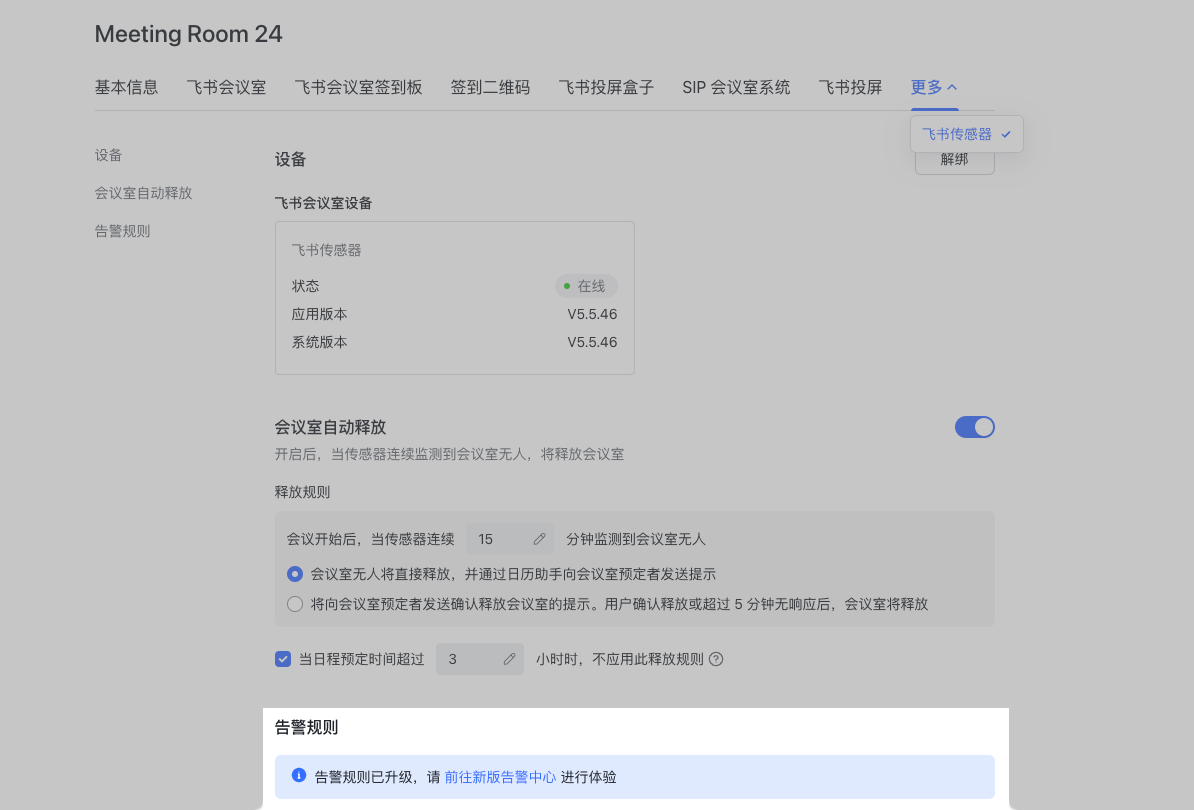1194x810 pixels.
Task: Switch to the 飞书投屏 tab
Action: [851, 88]
